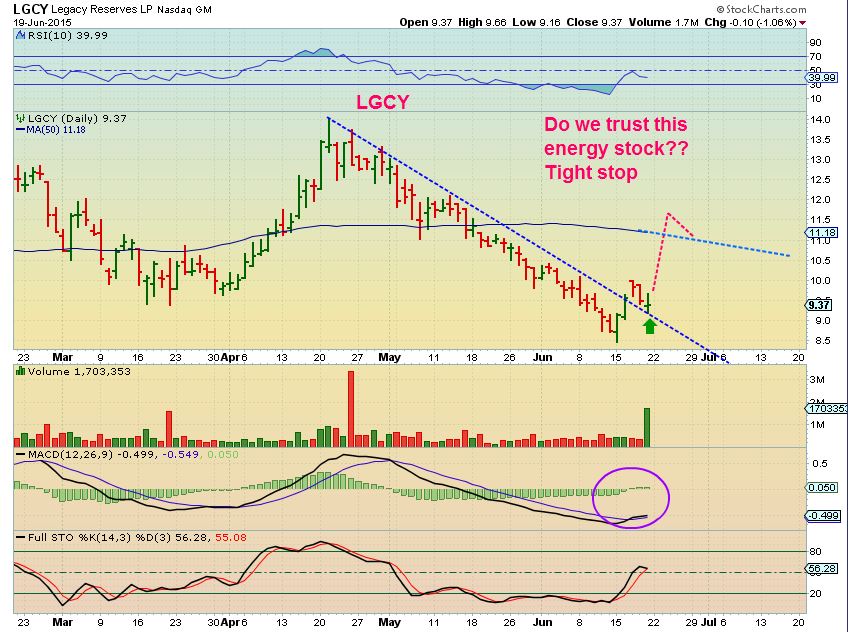Select the MA(50) 11.18 legend label
This screenshot has width=848, height=632.
tap(56, 130)
